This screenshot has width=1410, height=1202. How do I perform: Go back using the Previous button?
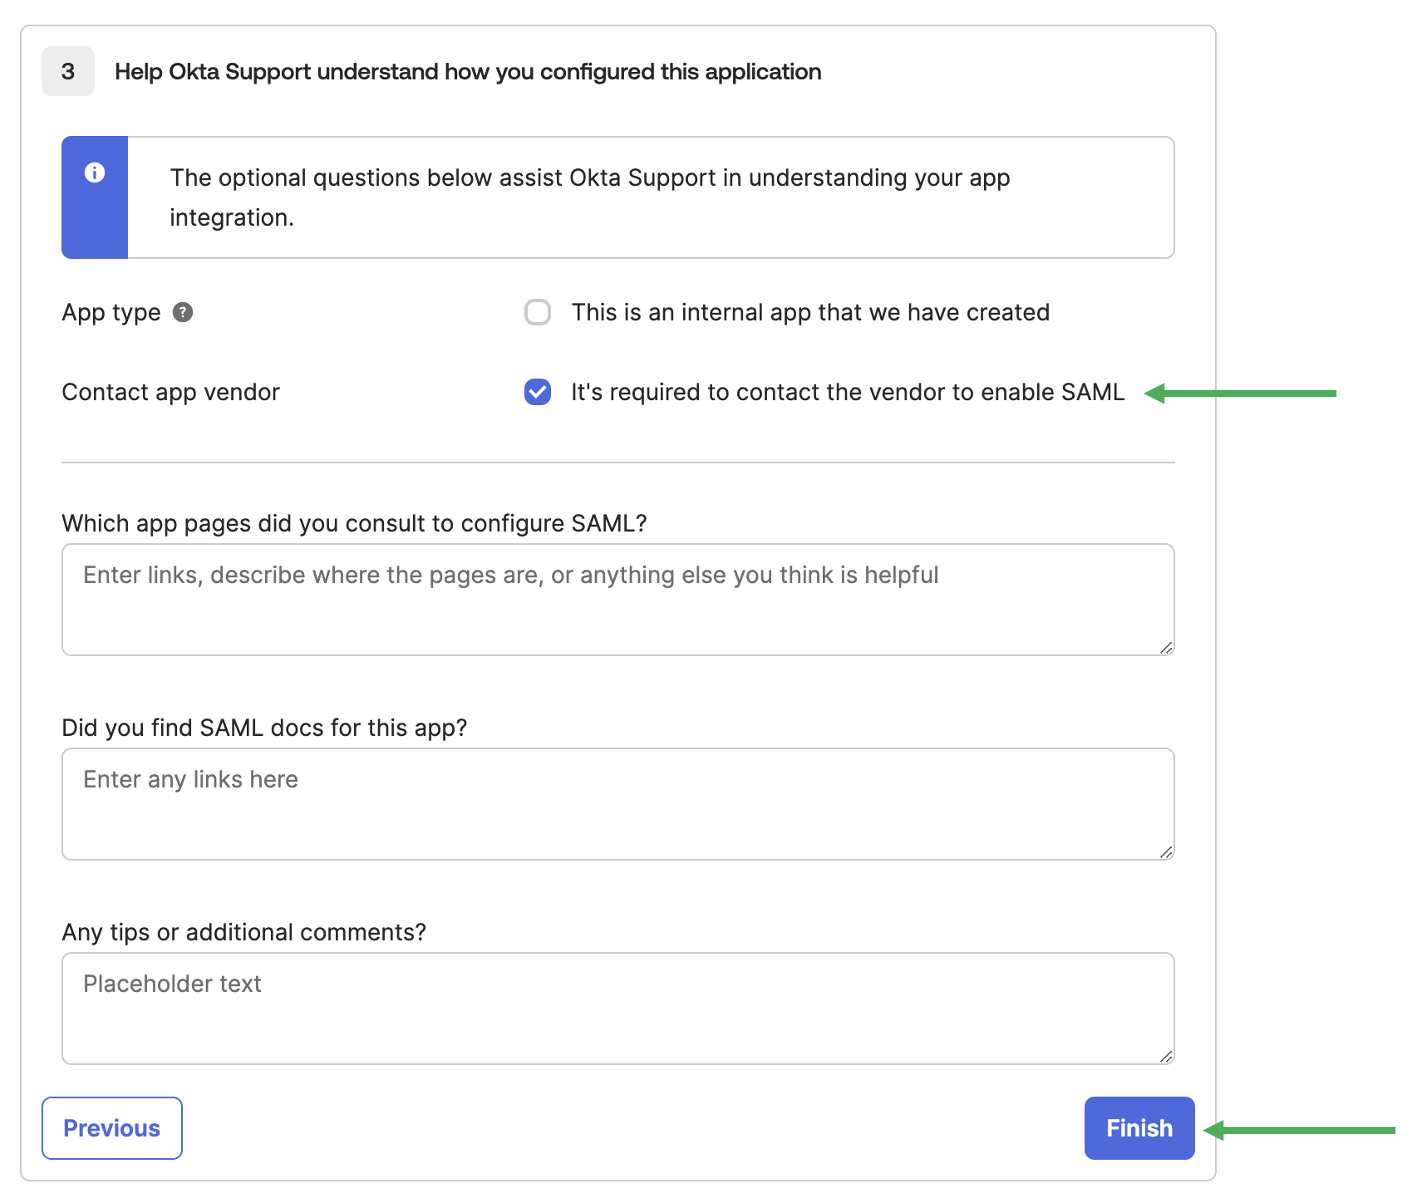(112, 1128)
